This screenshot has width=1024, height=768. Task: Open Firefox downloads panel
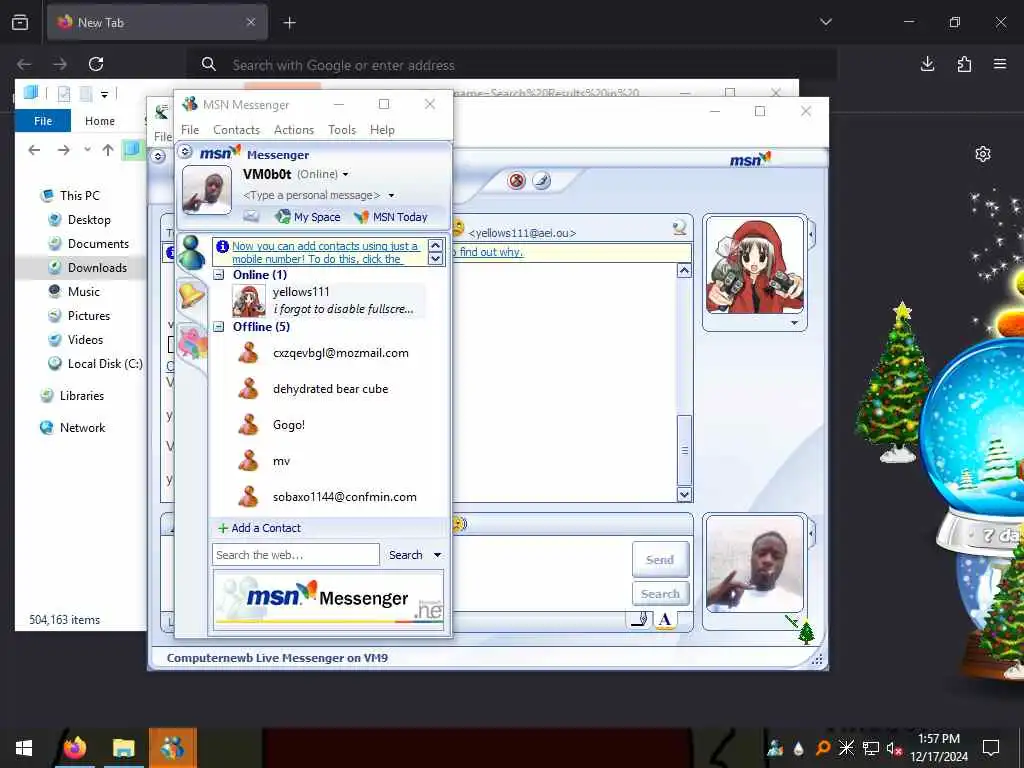tap(927, 64)
